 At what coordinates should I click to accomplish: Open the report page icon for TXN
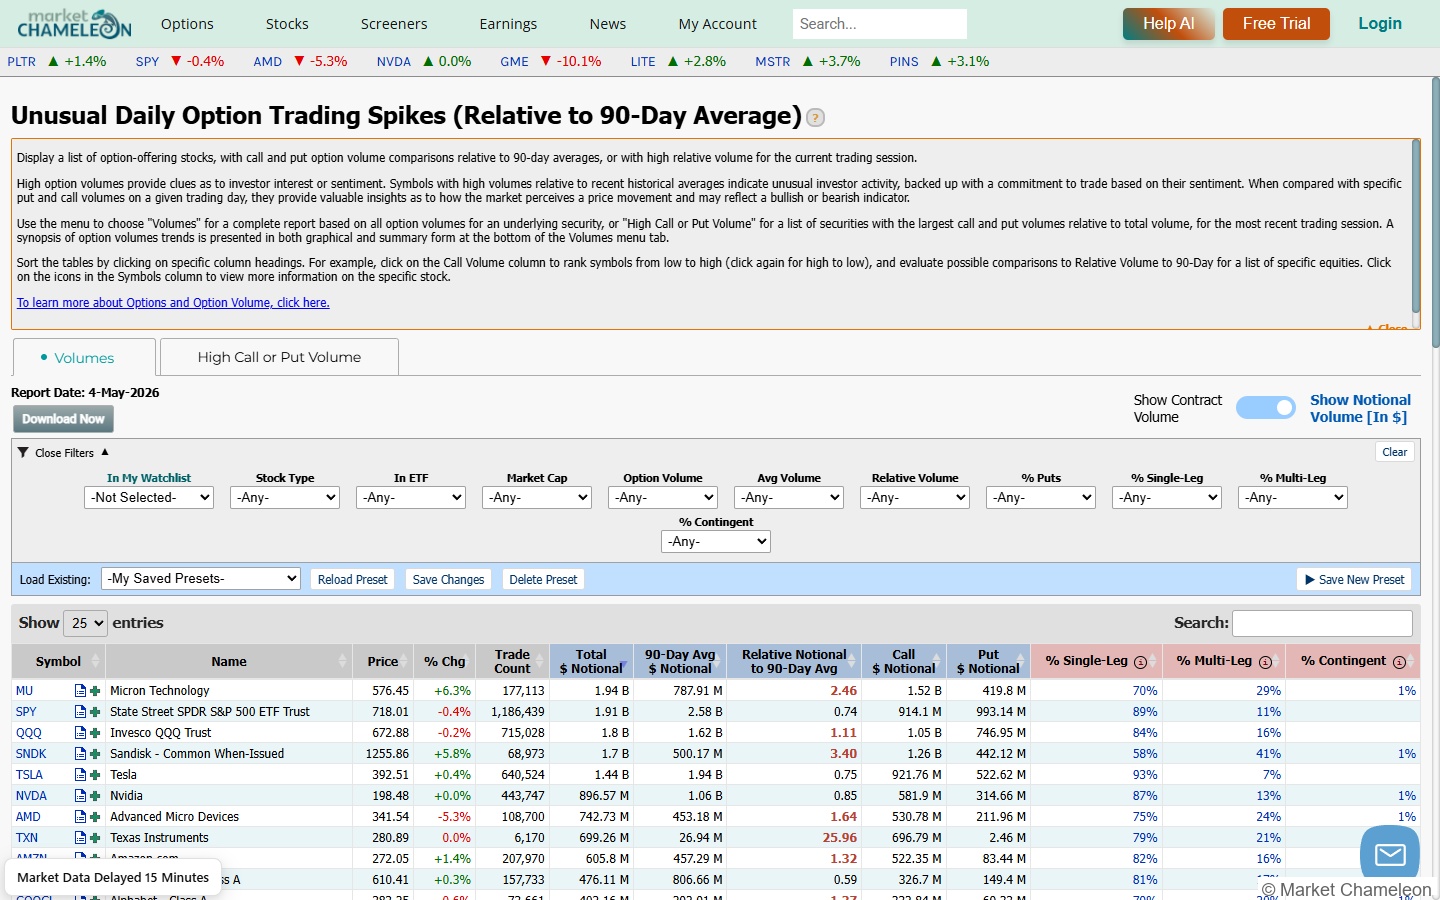coord(80,838)
